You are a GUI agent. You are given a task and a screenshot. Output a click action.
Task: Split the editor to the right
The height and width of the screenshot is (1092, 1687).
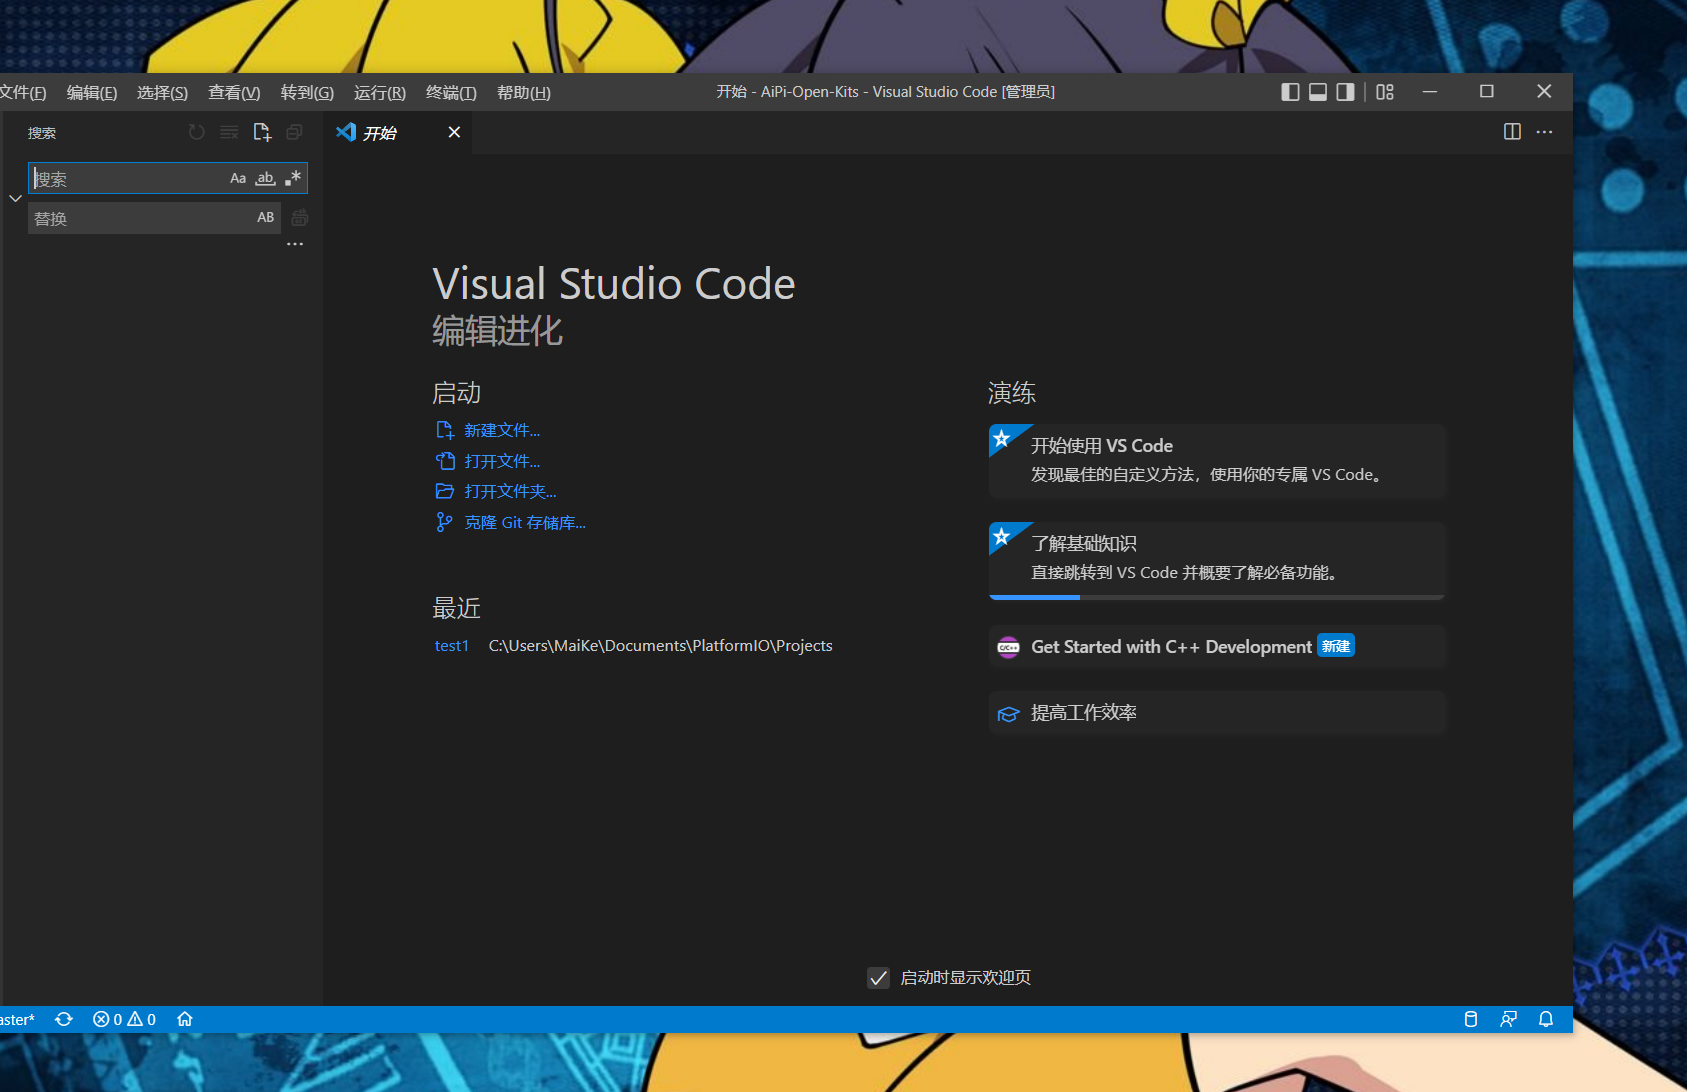point(1512,132)
